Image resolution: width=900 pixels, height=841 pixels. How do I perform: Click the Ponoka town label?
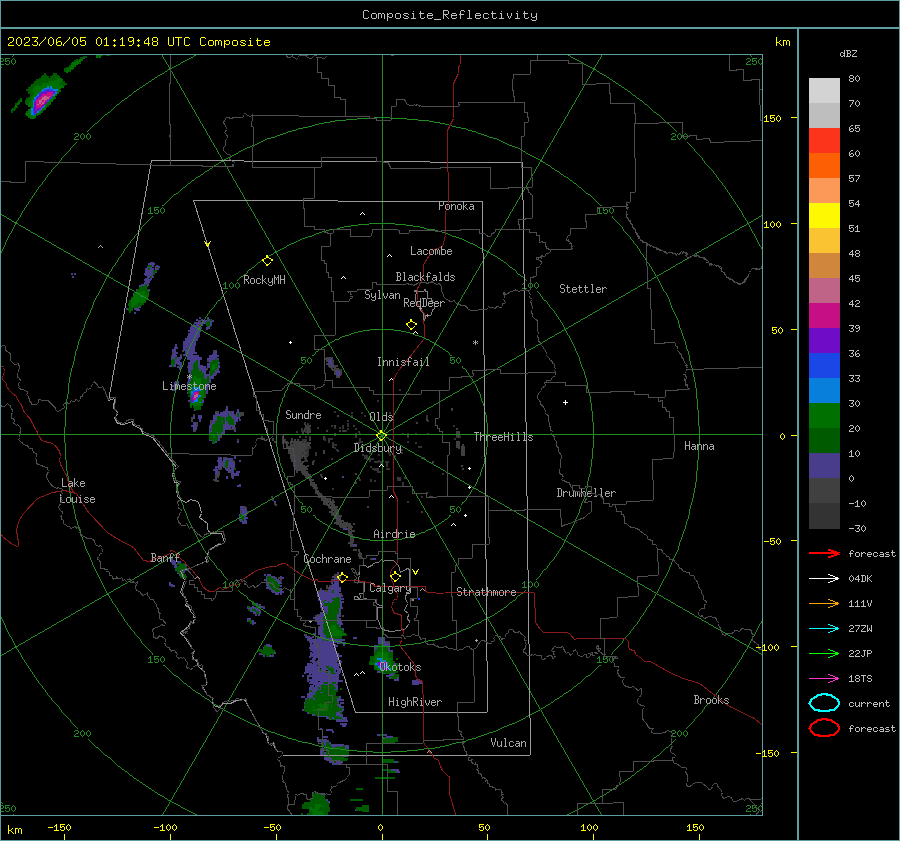pyautogui.click(x=456, y=206)
